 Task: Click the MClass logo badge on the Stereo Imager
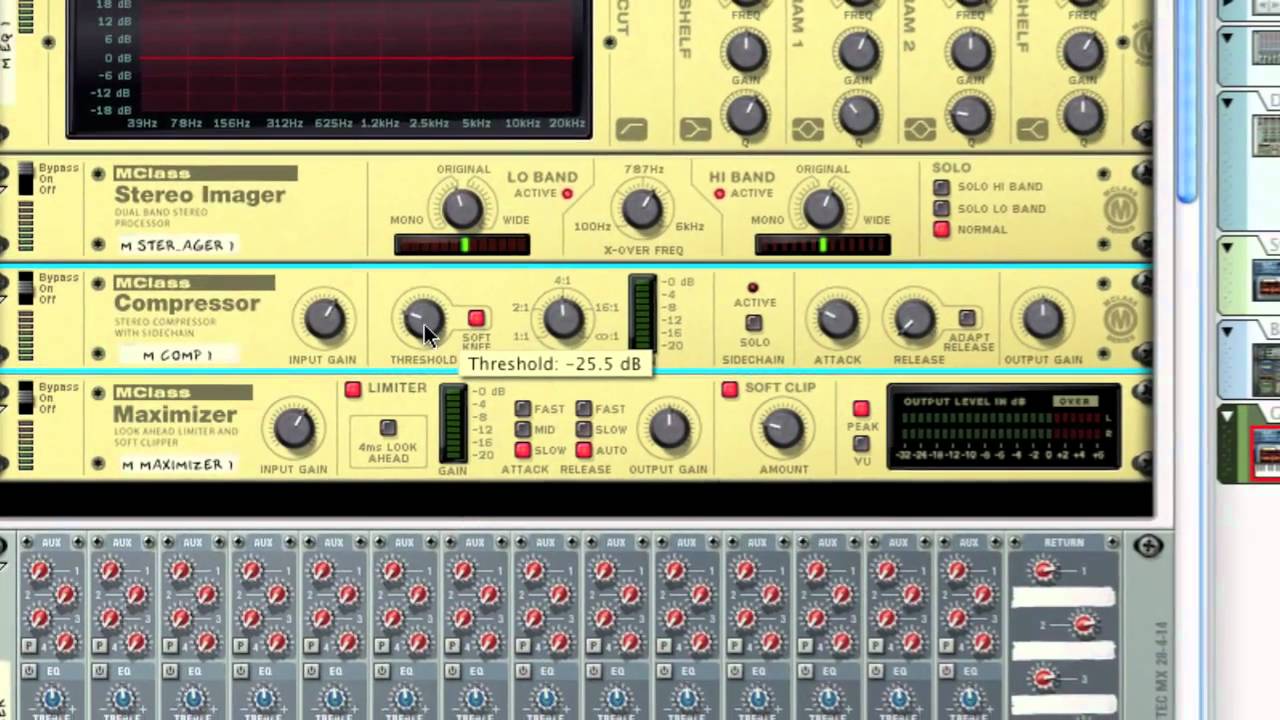[x=1120, y=211]
